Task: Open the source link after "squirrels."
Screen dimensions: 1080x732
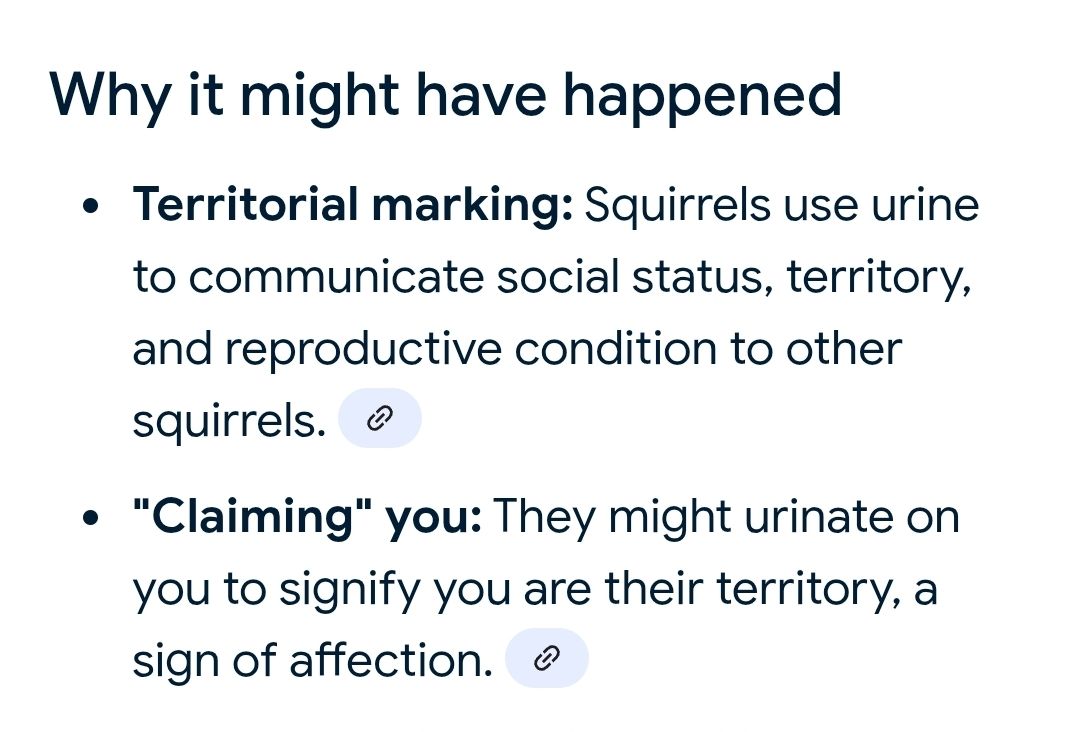Action: point(380,418)
